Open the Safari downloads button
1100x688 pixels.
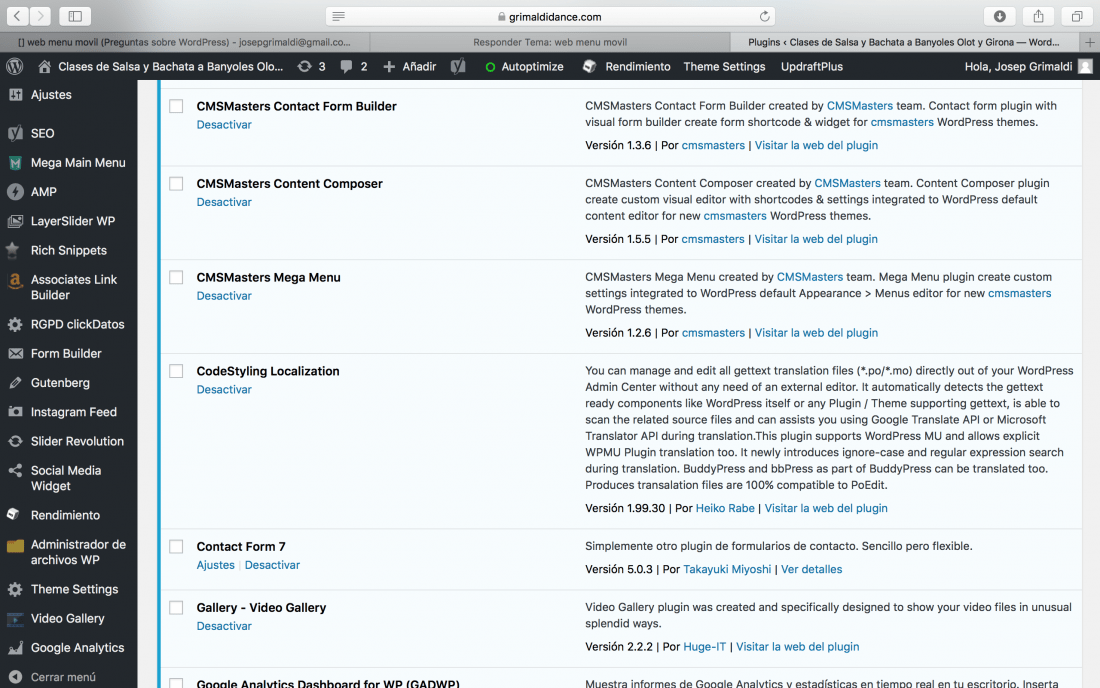(1000, 16)
